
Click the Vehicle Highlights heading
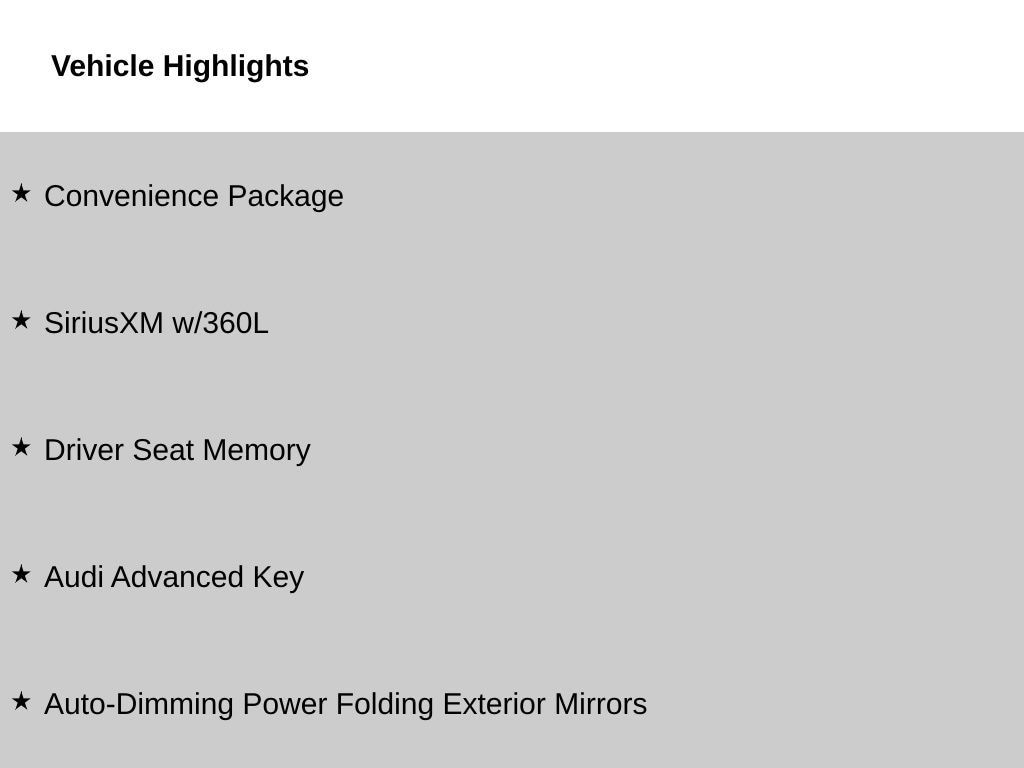[180, 66]
